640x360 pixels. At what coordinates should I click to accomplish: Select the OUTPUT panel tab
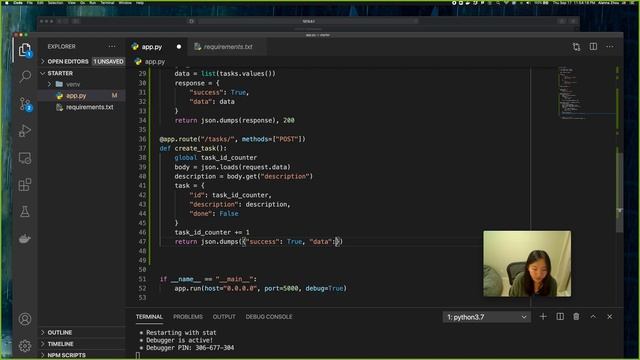coord(224,317)
